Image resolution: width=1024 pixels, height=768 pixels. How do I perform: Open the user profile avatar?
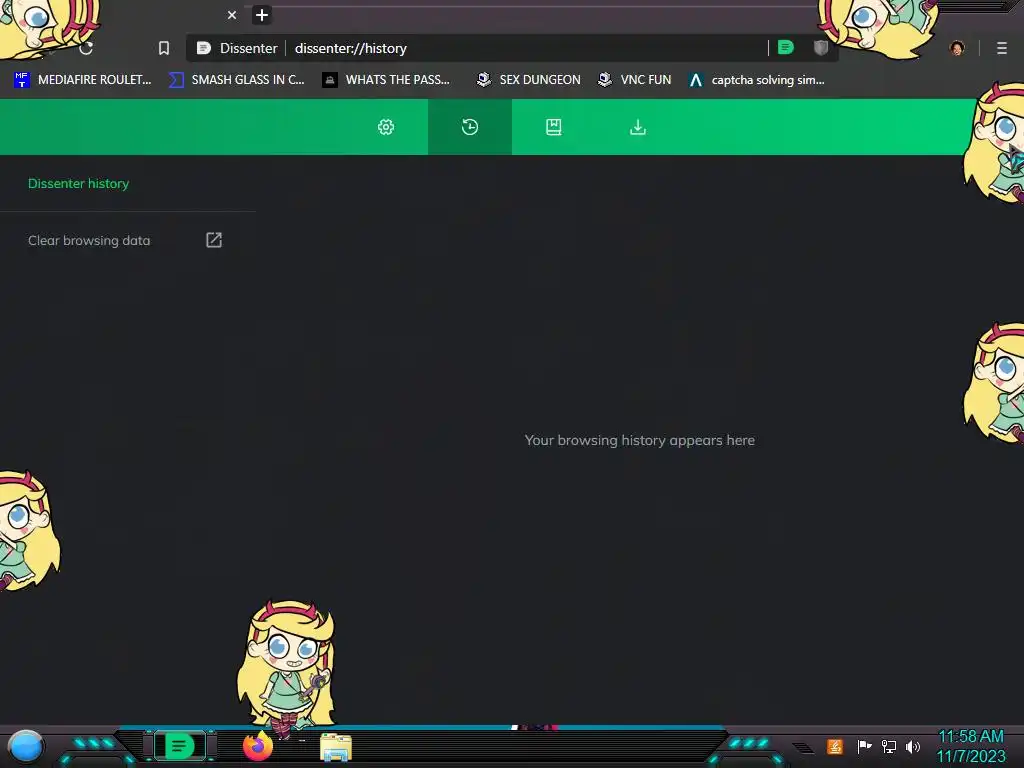click(957, 48)
